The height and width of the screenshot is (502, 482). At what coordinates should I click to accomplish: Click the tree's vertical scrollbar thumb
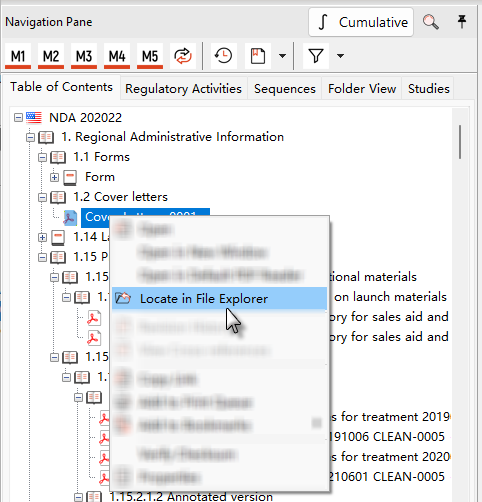click(x=460, y=142)
